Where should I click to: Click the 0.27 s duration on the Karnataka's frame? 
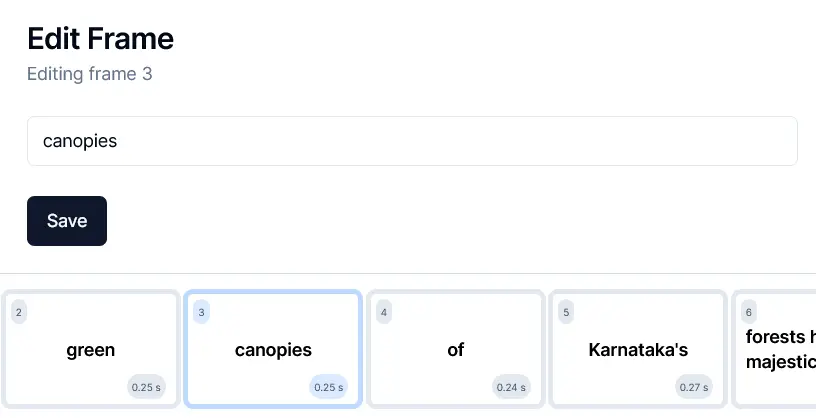click(694, 387)
